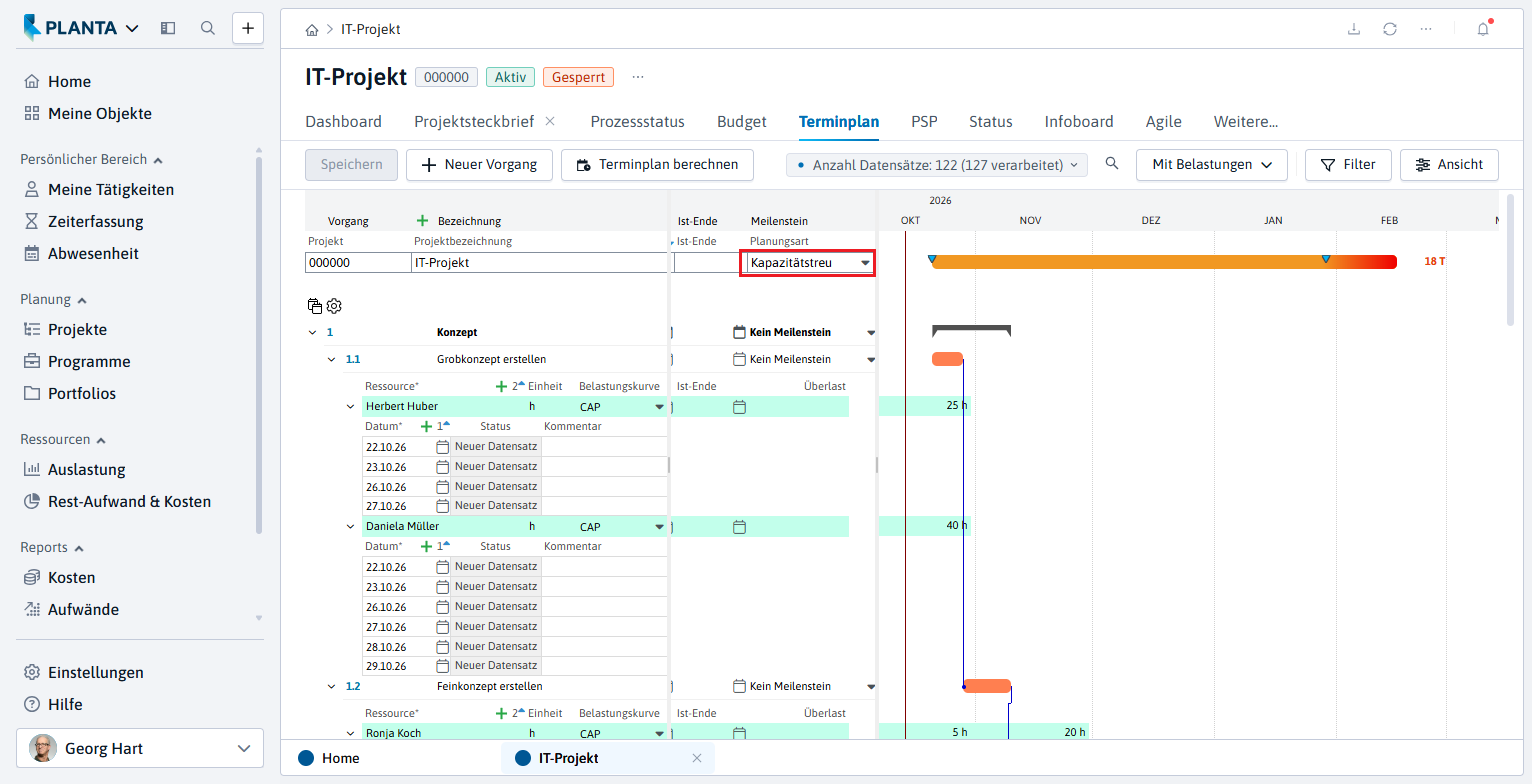Screen dimensions: 1532x784
Task: Open the Filter button
Action: [1348, 165]
